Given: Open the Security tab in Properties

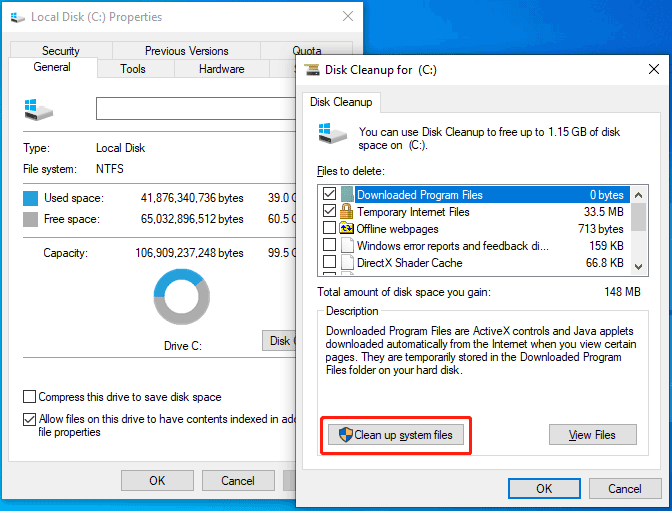Looking at the screenshot, I should tap(61, 51).
